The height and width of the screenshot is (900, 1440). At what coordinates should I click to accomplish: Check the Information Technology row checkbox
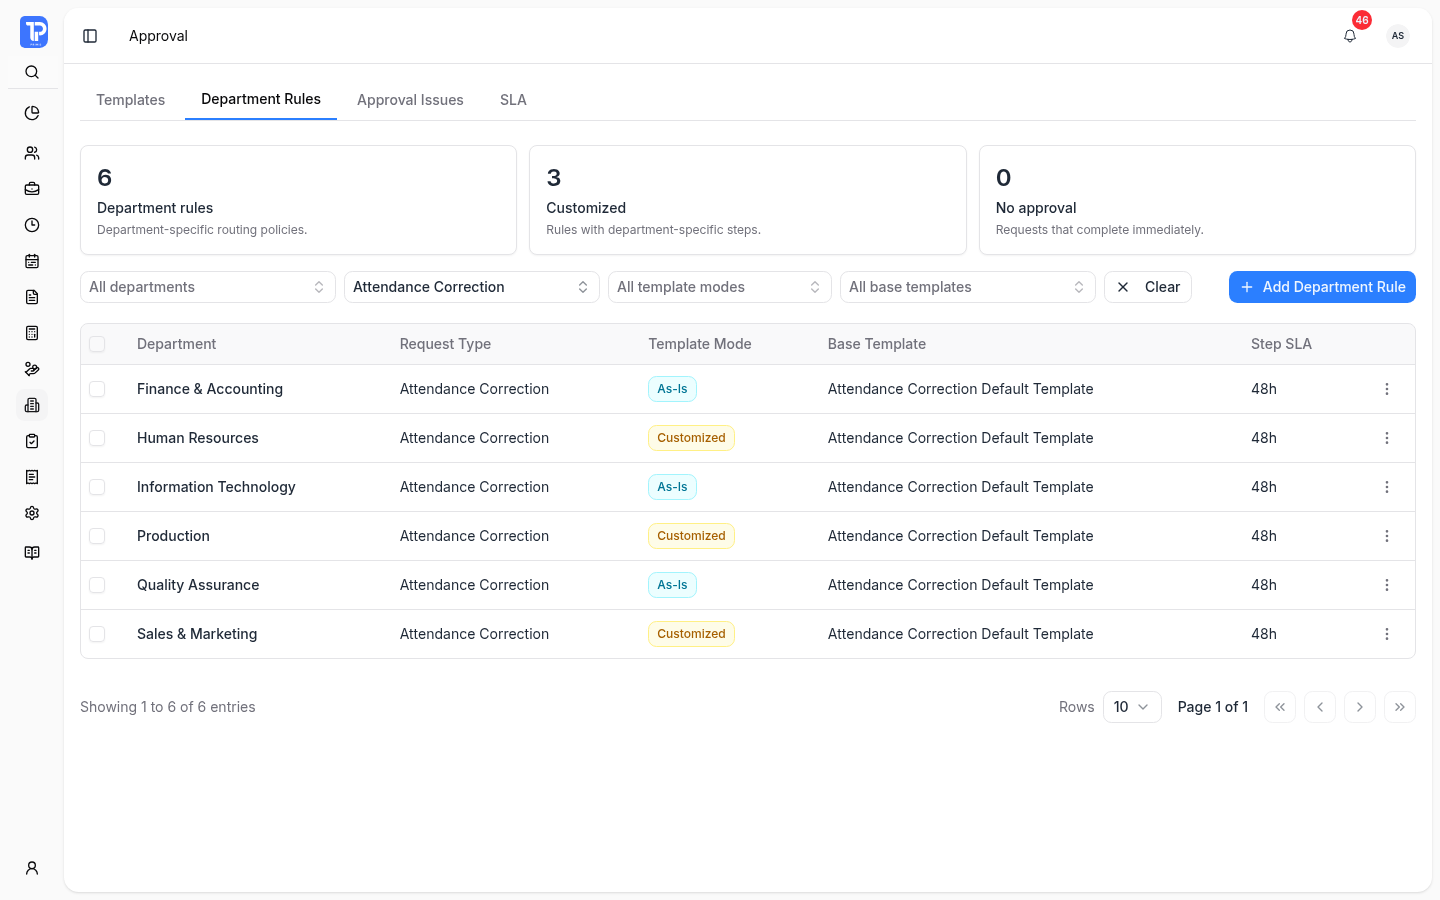97,487
